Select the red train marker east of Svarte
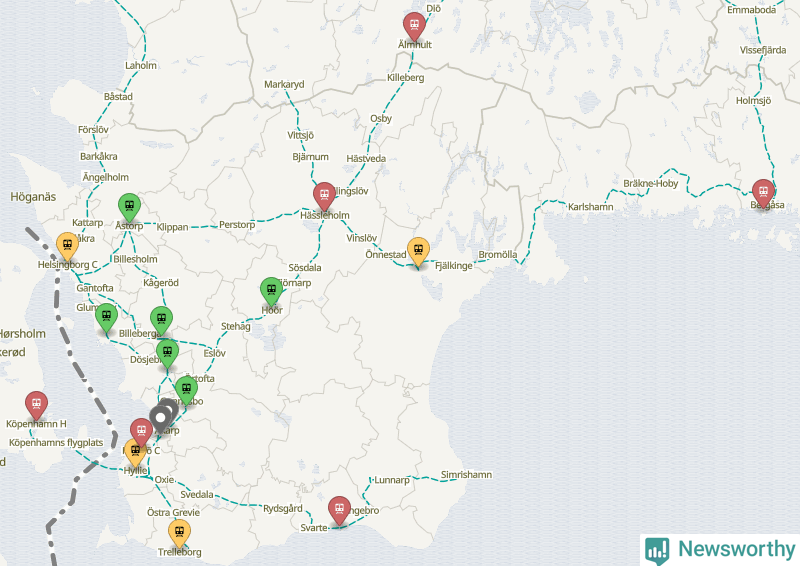Image resolution: width=800 pixels, height=566 pixels. tap(339, 510)
